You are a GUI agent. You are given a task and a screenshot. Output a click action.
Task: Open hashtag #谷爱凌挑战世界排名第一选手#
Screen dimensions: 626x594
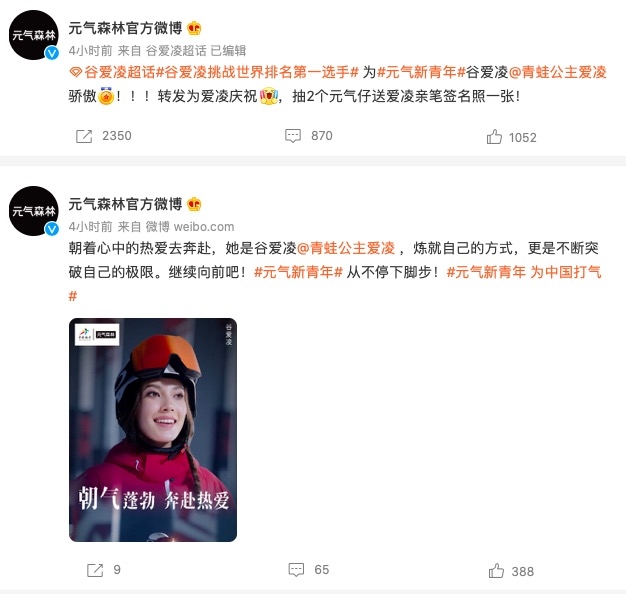(x=258, y=72)
